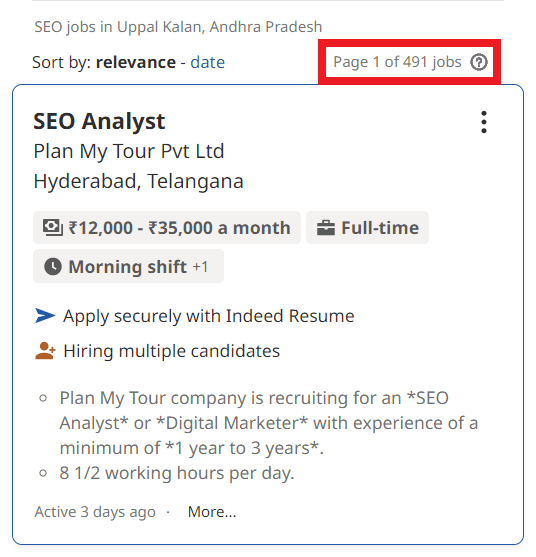The height and width of the screenshot is (557, 536).
Task: Click Plan My Tour Pvt Ltd company name
Action: [129, 151]
